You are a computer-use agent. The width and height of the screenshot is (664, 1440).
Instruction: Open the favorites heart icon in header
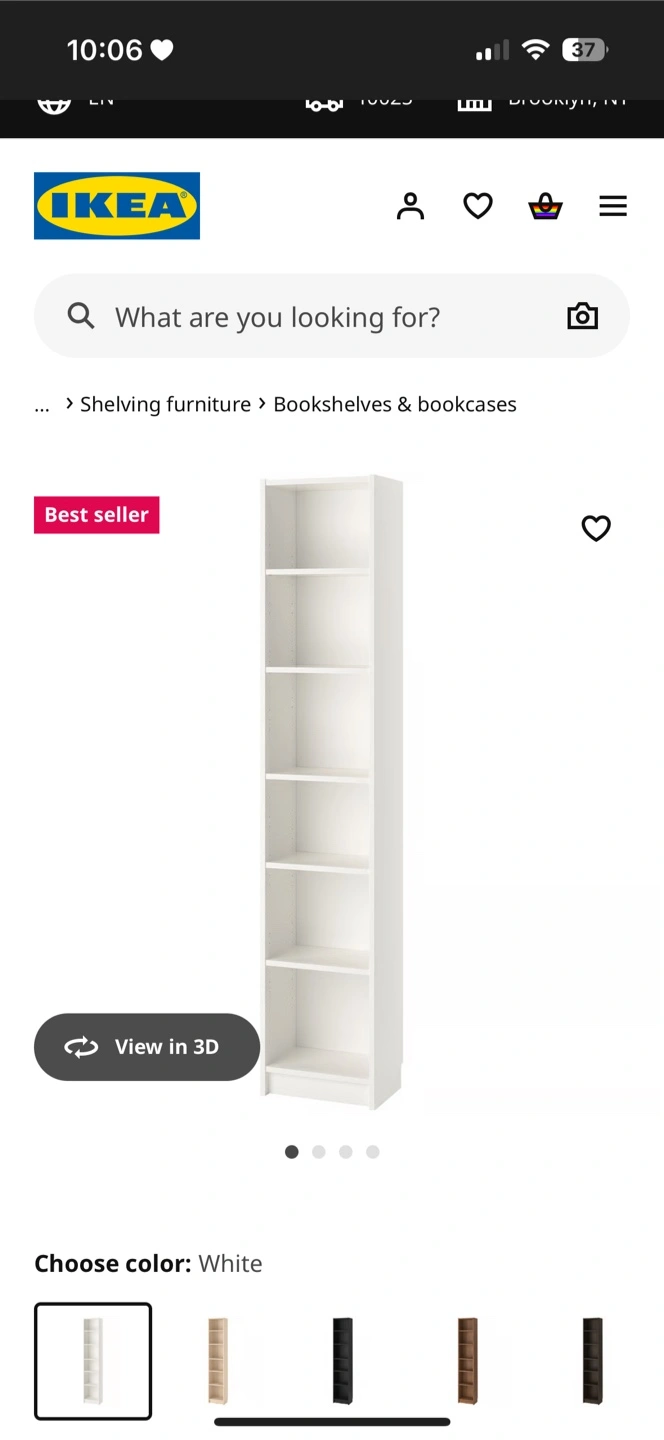[x=478, y=206]
